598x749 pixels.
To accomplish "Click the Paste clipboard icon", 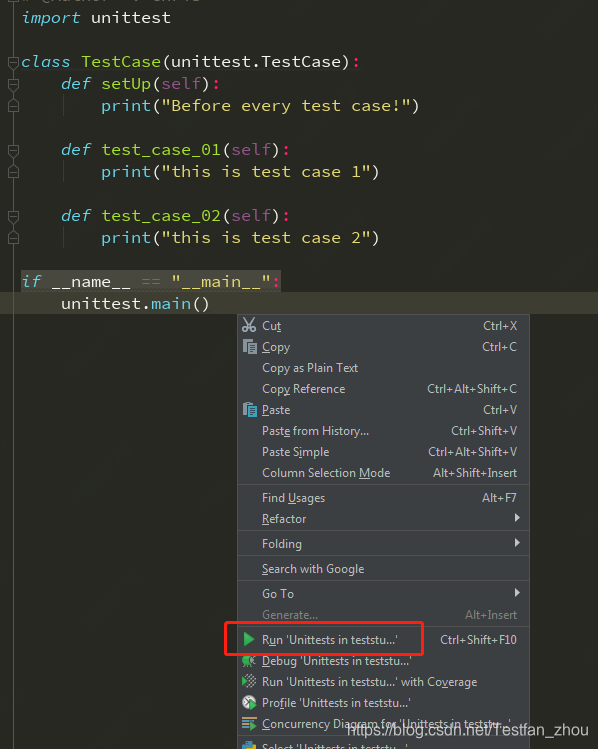I will [249, 410].
